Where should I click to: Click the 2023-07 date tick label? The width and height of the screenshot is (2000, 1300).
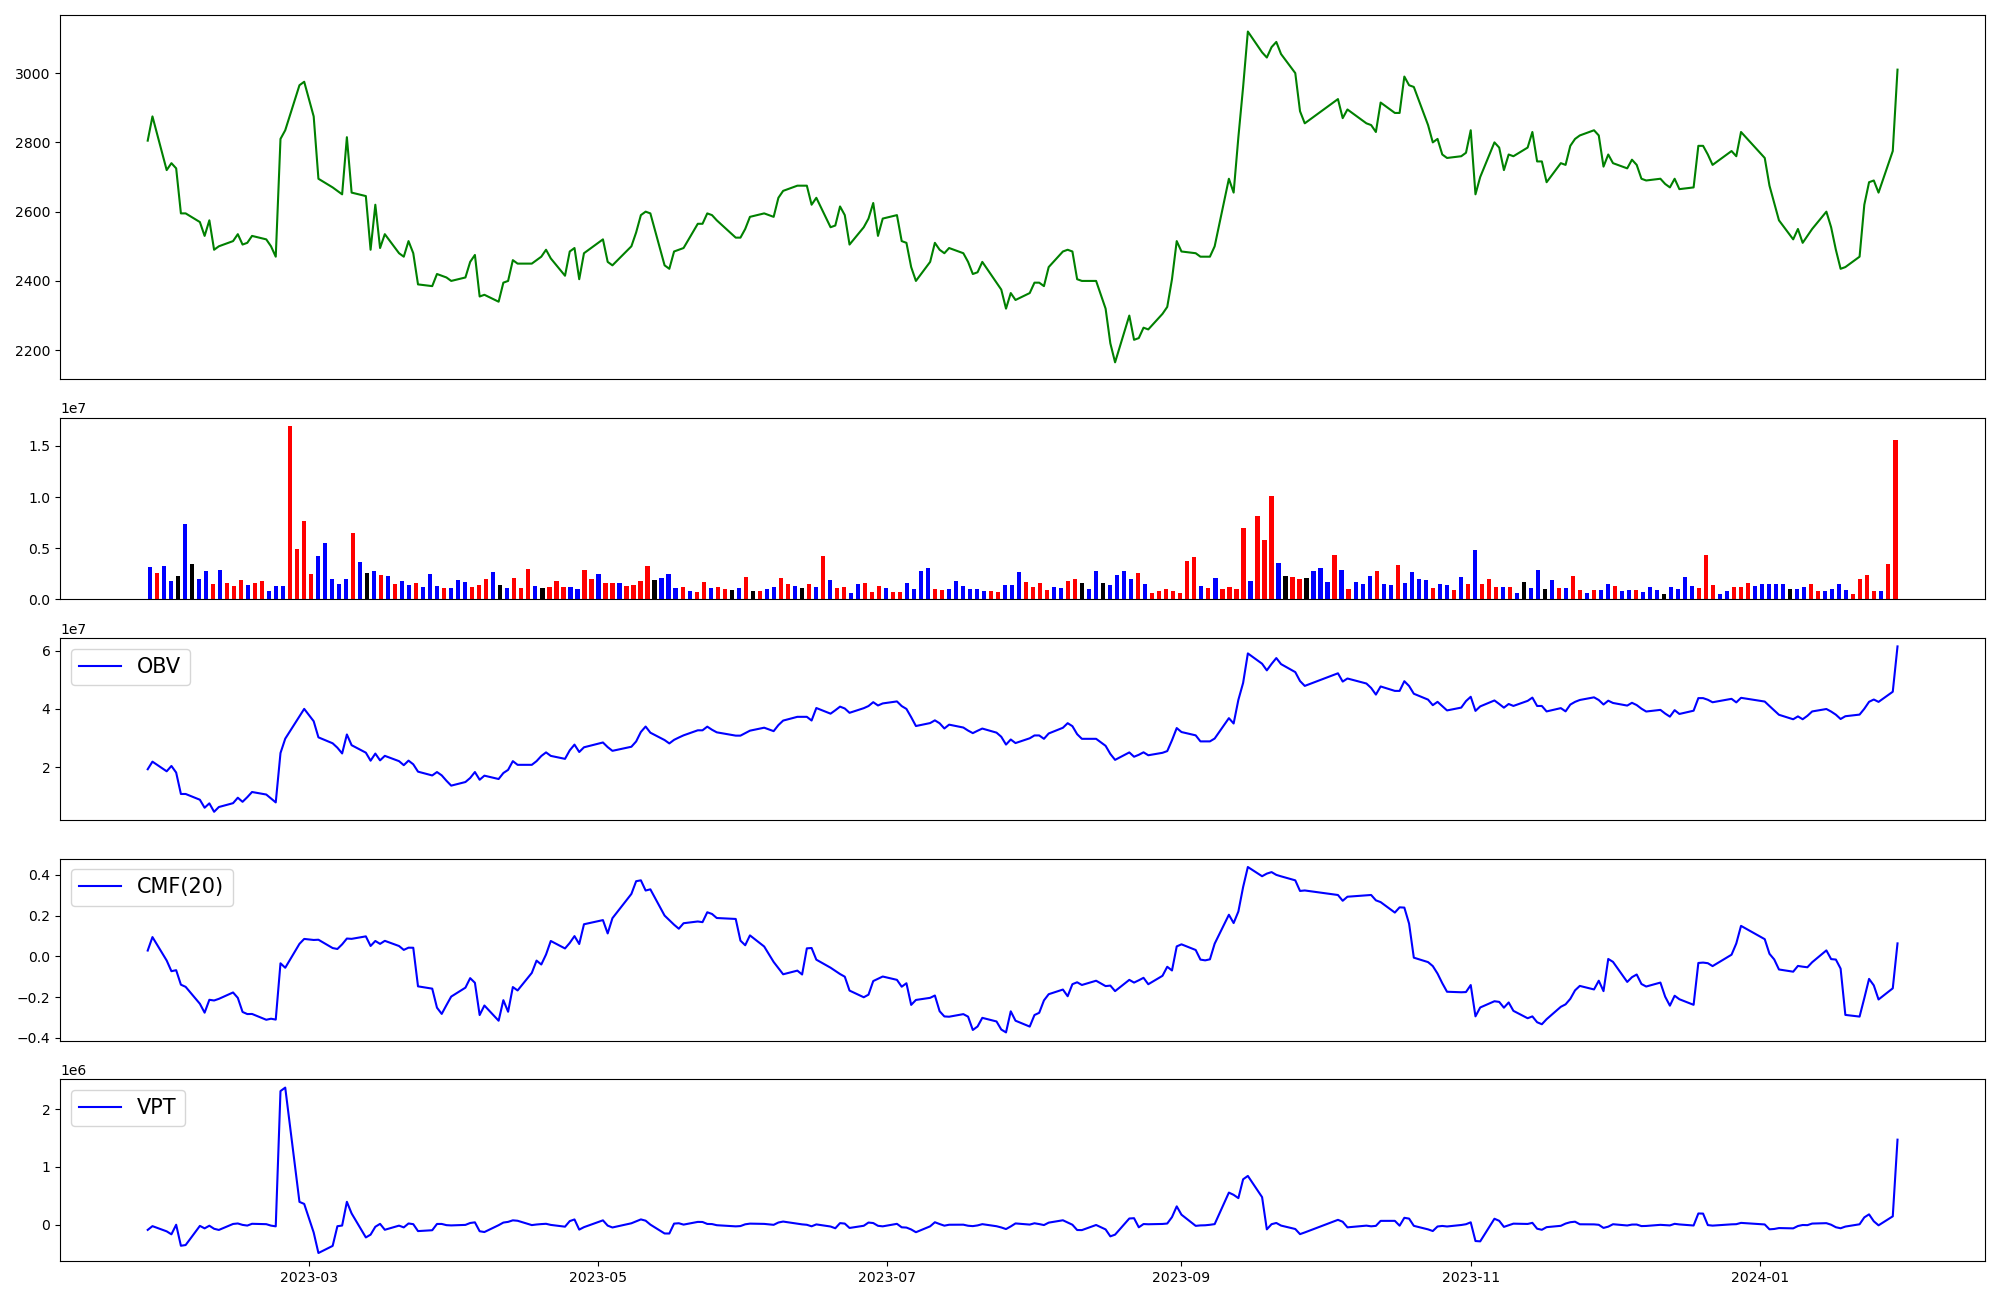(x=887, y=1277)
